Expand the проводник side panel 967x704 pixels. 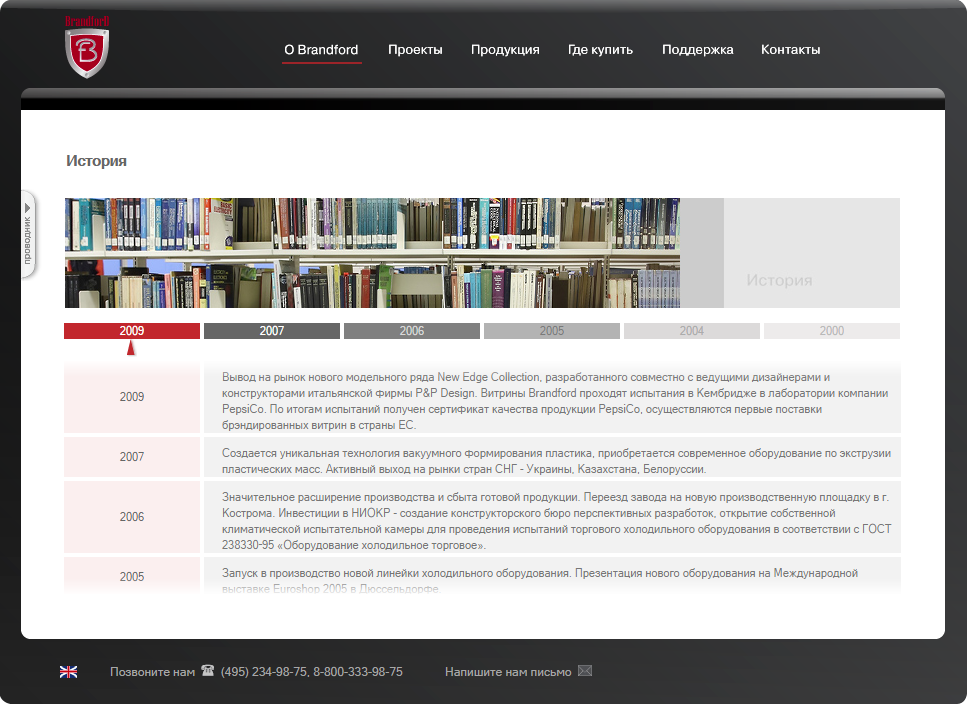click(x=28, y=234)
